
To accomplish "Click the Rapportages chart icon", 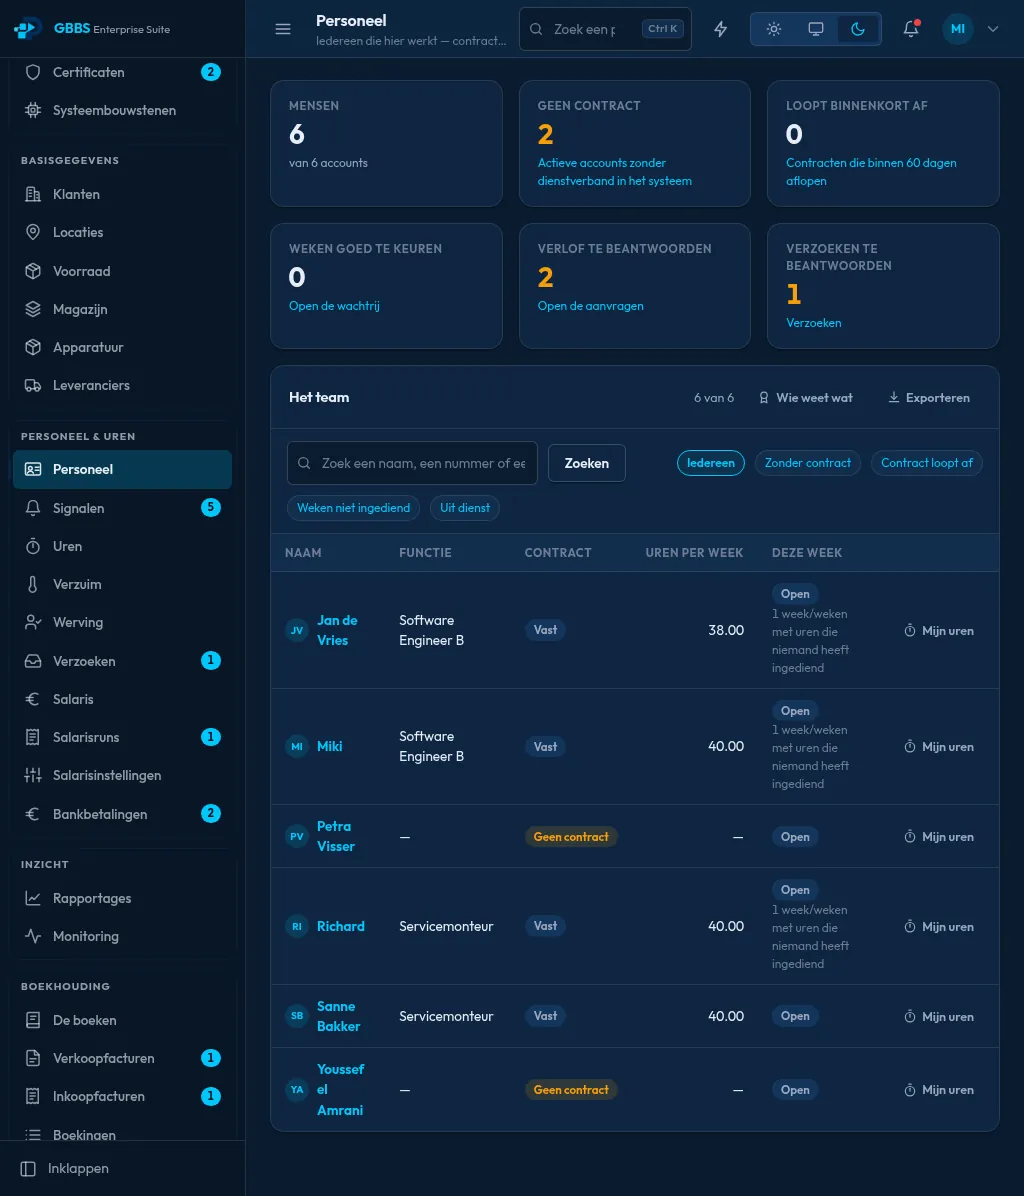I will [33, 899].
